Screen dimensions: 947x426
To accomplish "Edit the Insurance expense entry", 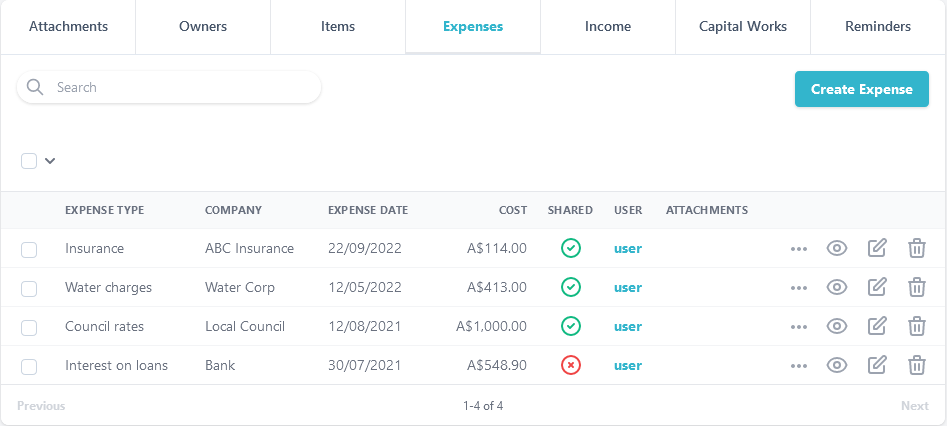I will [877, 249].
